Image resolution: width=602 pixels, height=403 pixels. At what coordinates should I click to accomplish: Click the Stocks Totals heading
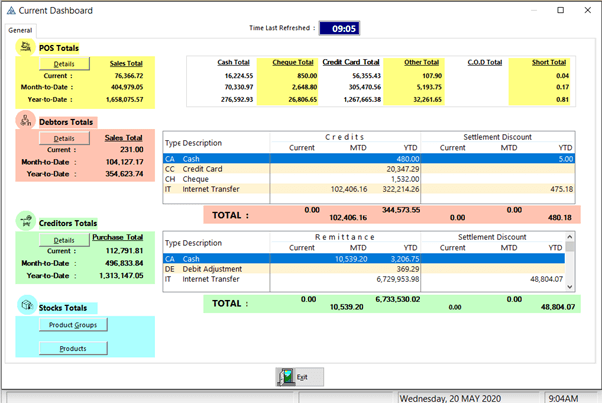coord(63,308)
